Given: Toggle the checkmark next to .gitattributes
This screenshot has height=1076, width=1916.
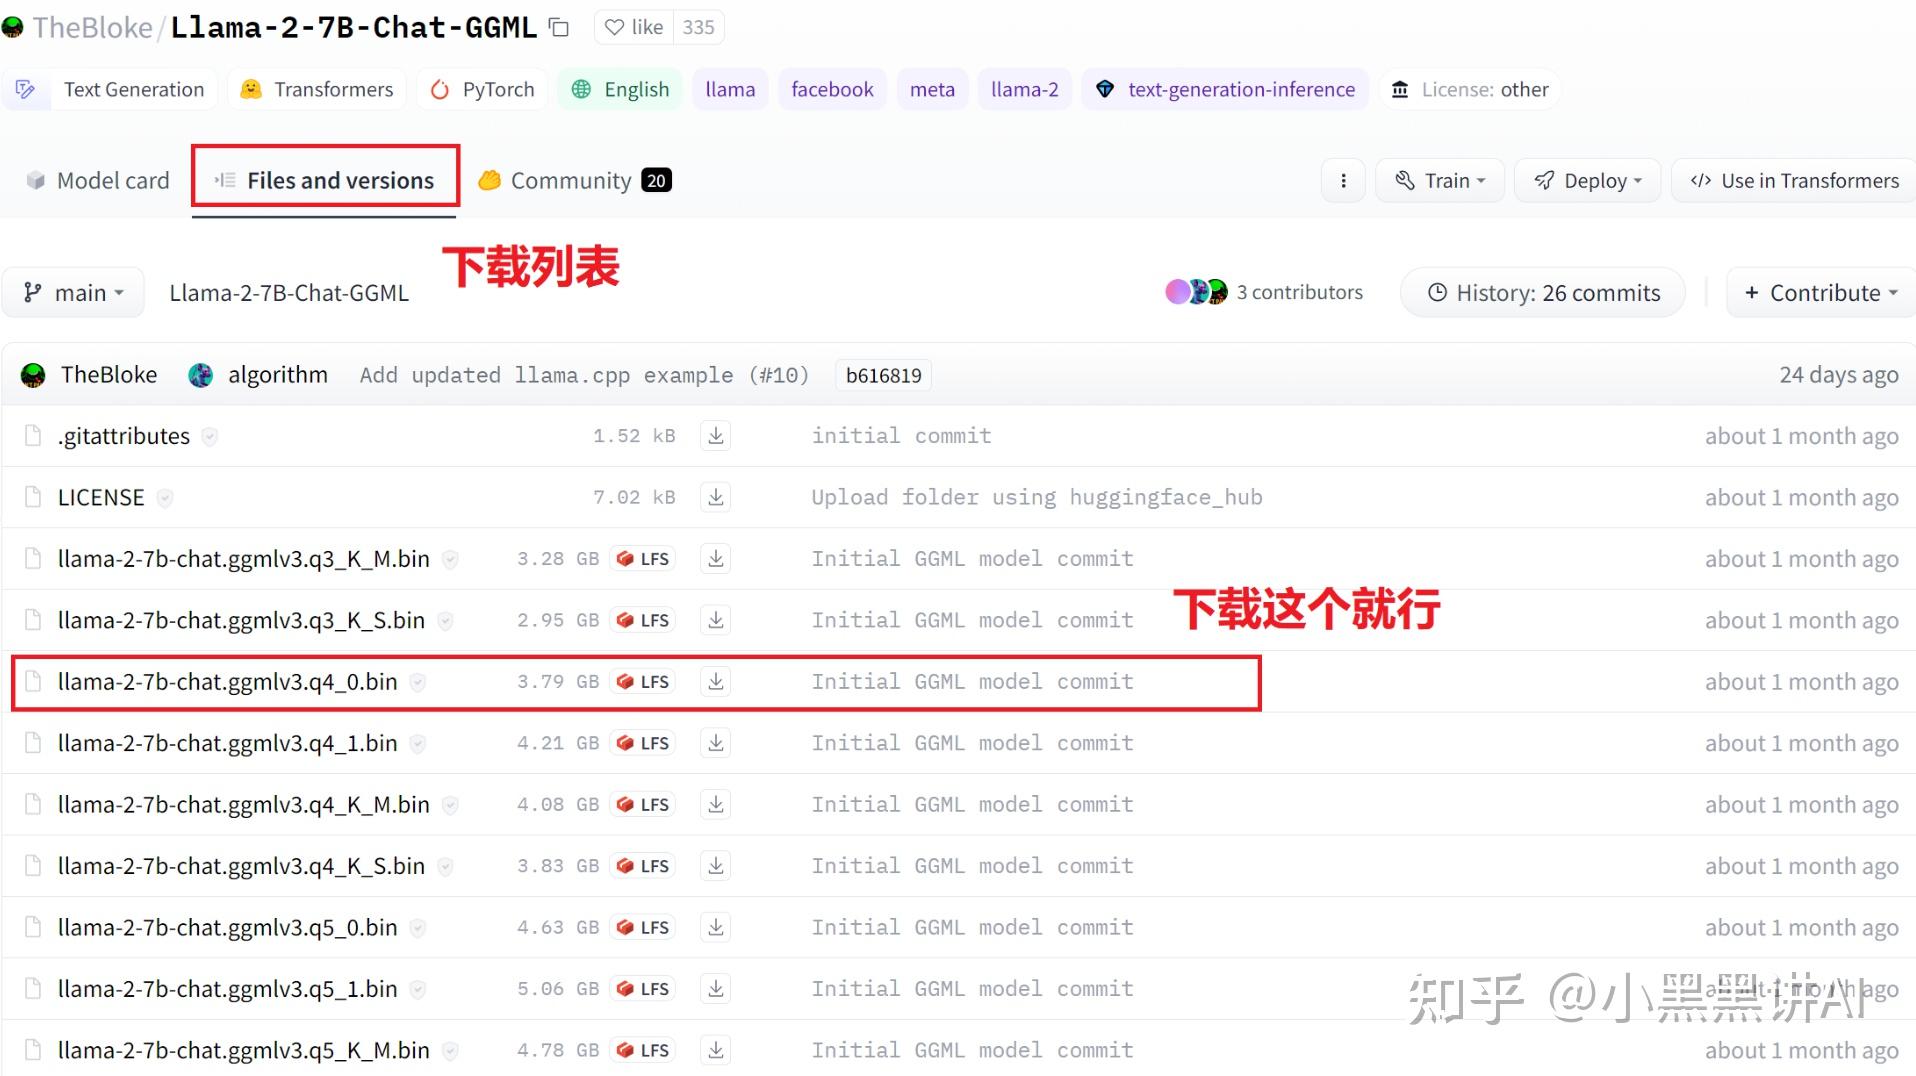Looking at the screenshot, I should point(210,436).
